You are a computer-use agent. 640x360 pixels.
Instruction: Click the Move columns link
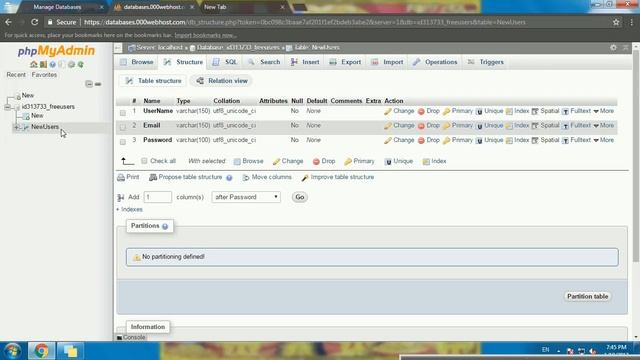(x=267, y=177)
